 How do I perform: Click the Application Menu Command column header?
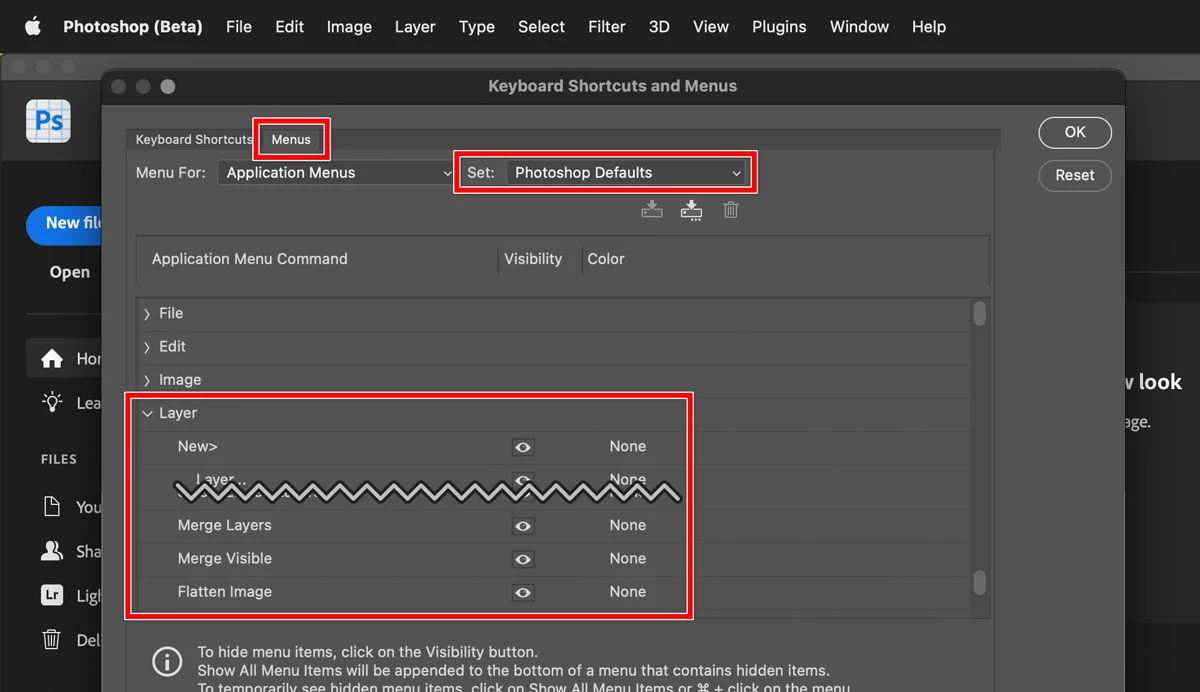pyautogui.click(x=250, y=259)
